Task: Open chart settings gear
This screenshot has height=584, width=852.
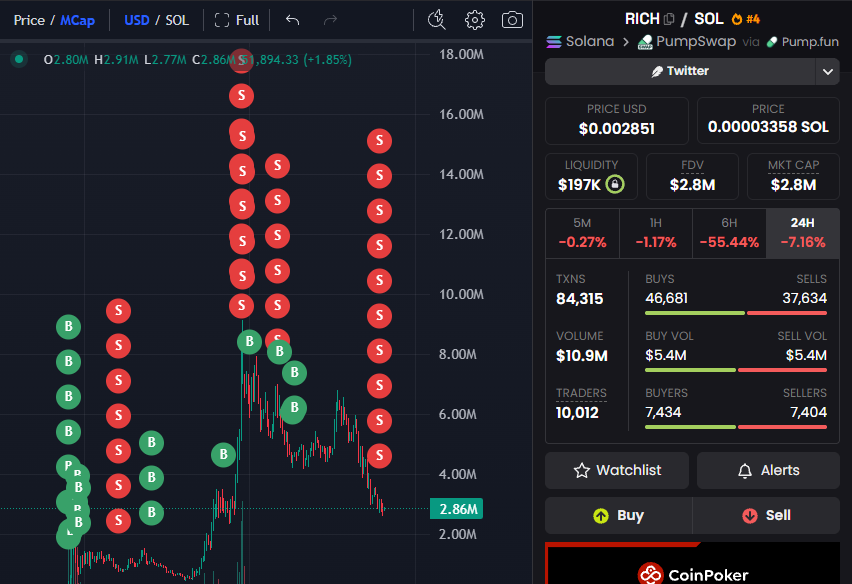Action: pyautogui.click(x=474, y=20)
